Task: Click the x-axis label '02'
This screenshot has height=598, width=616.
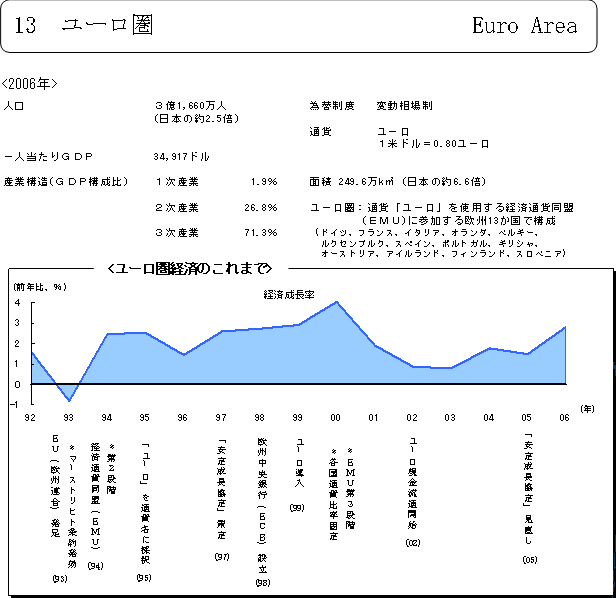Action: [x=412, y=417]
